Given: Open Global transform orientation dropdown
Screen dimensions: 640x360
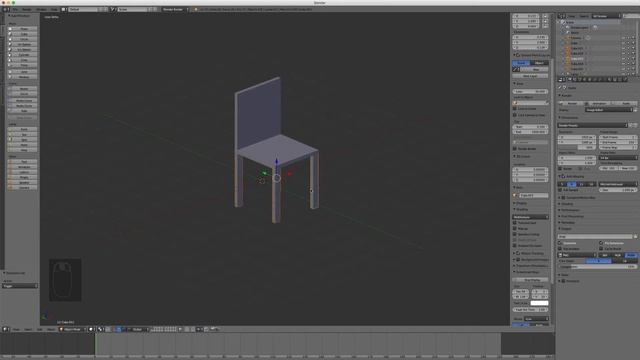Looking at the screenshot, I should coord(138,329).
